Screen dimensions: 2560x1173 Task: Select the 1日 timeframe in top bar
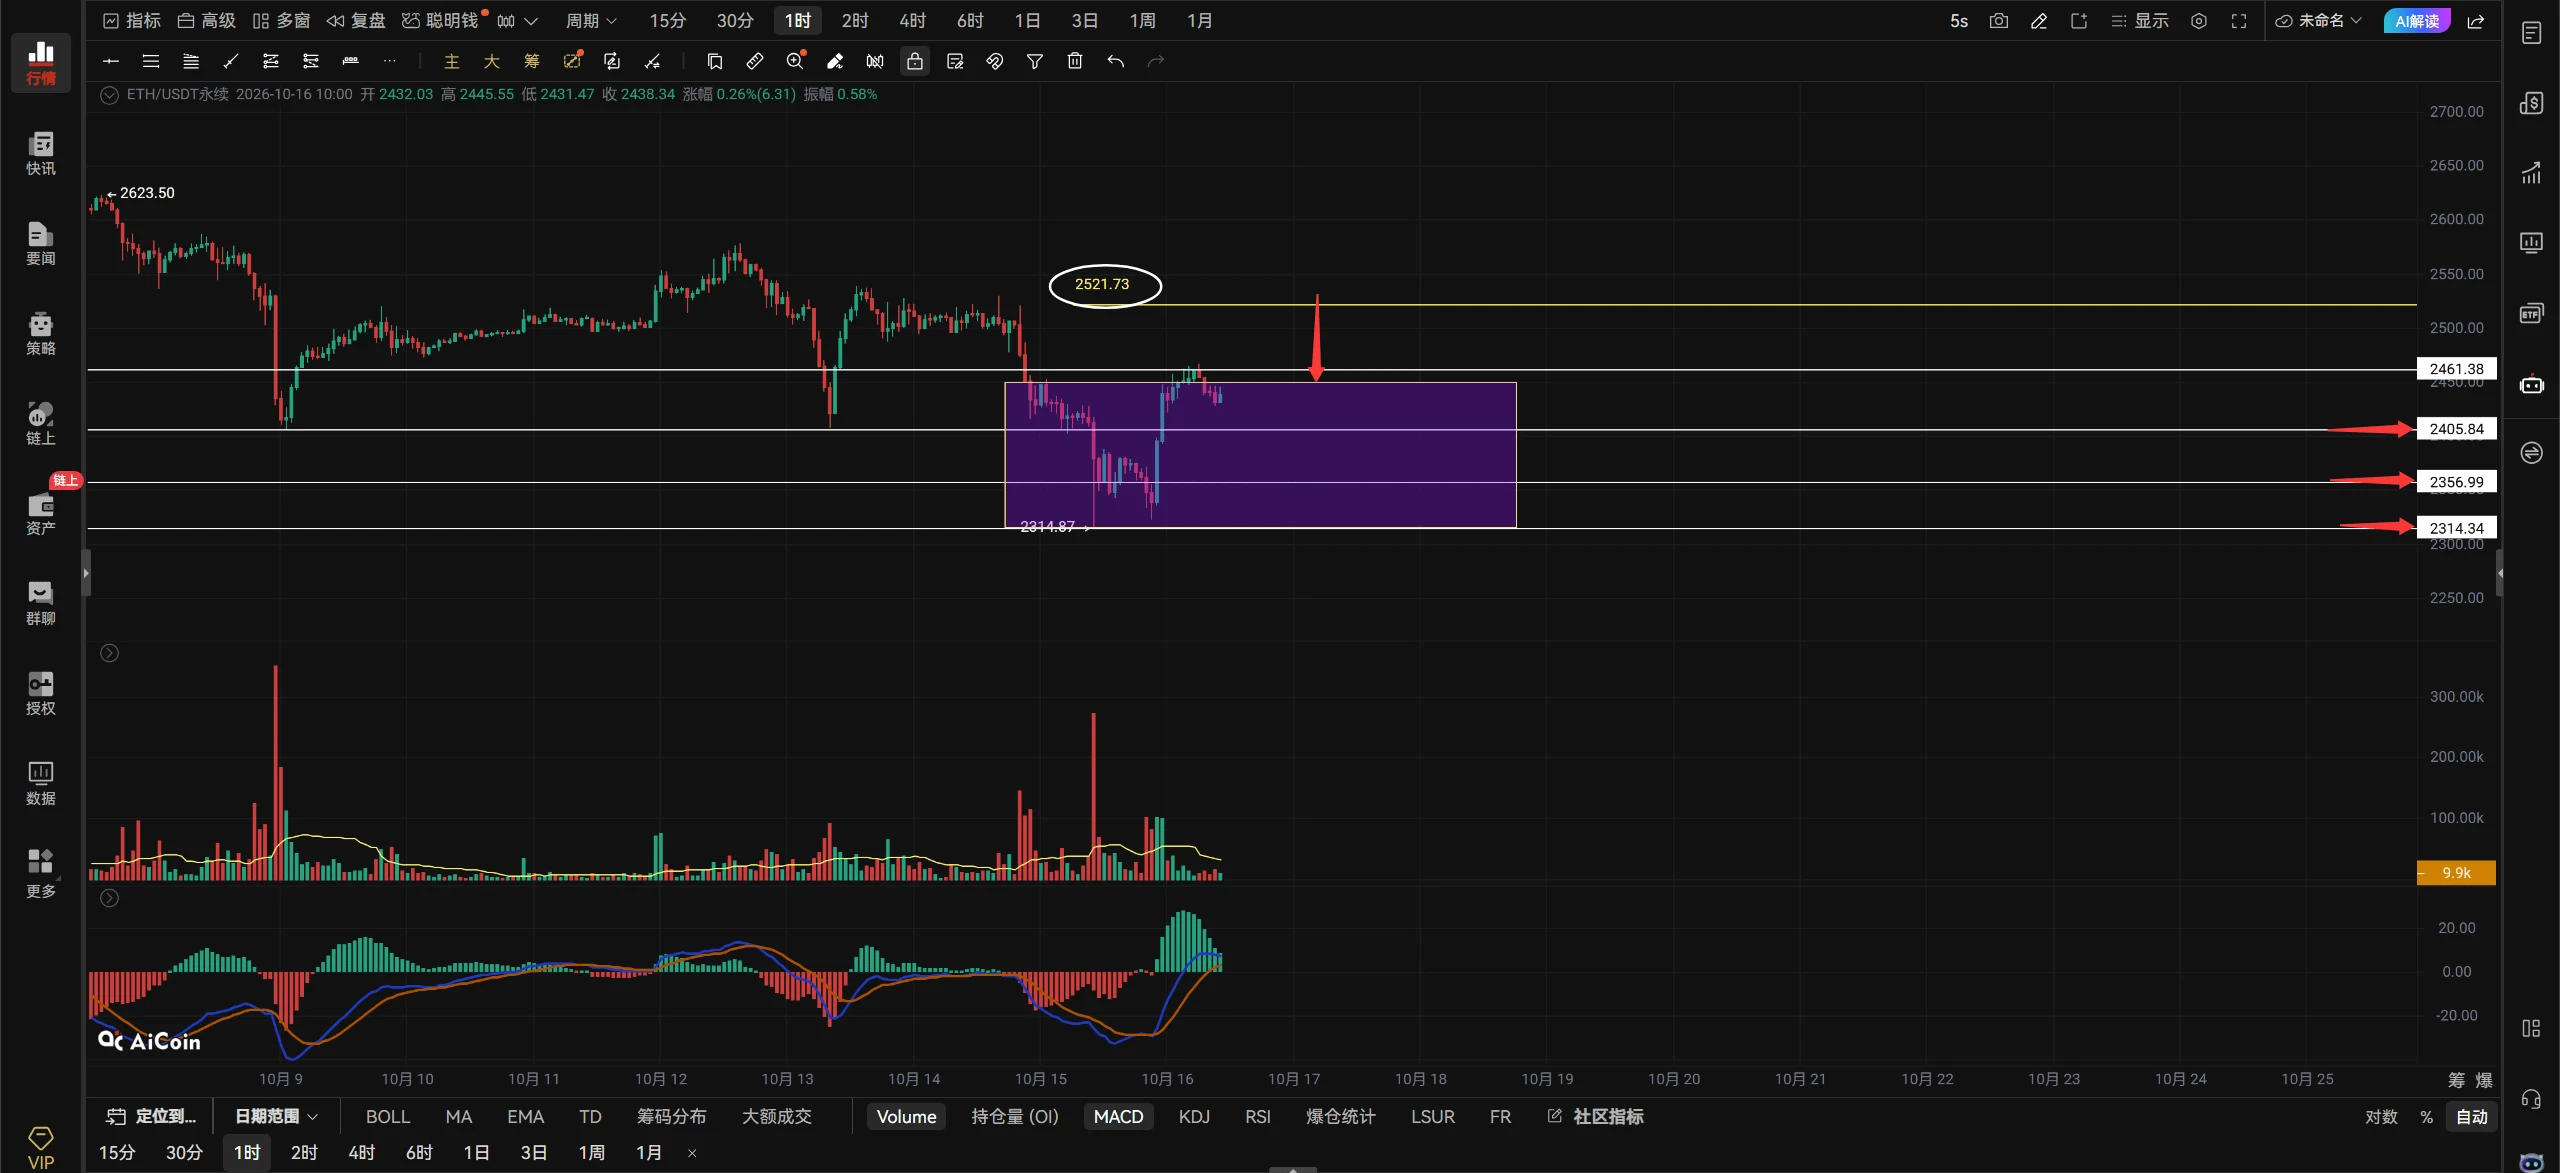(1027, 21)
